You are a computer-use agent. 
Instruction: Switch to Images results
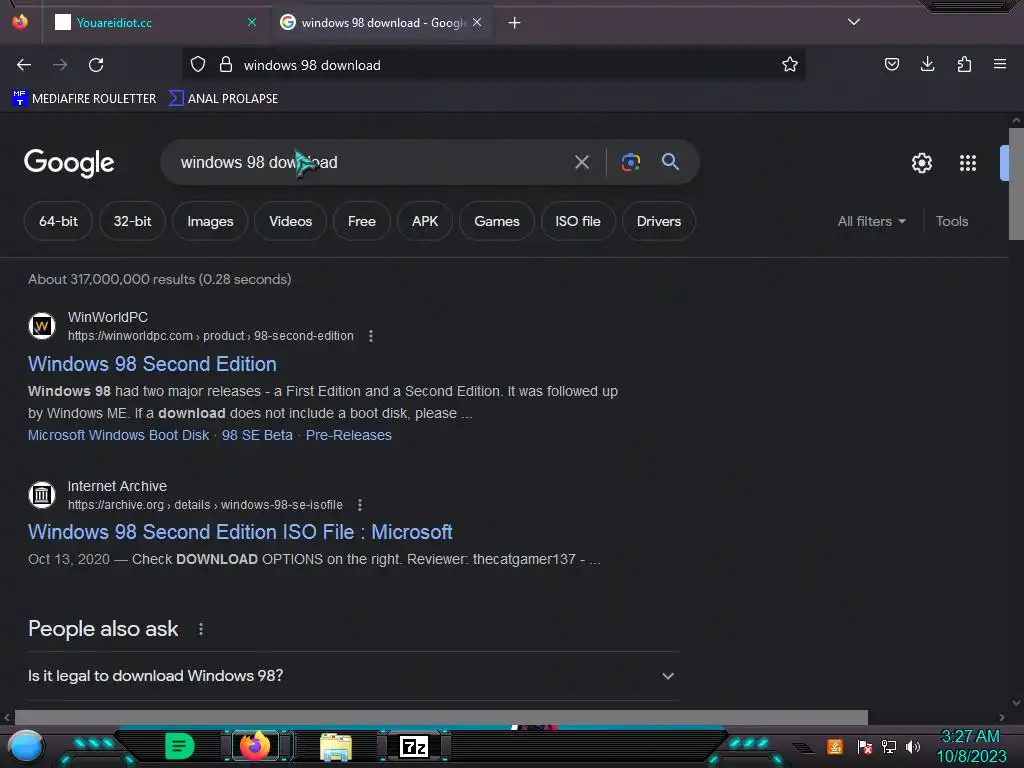tap(210, 221)
